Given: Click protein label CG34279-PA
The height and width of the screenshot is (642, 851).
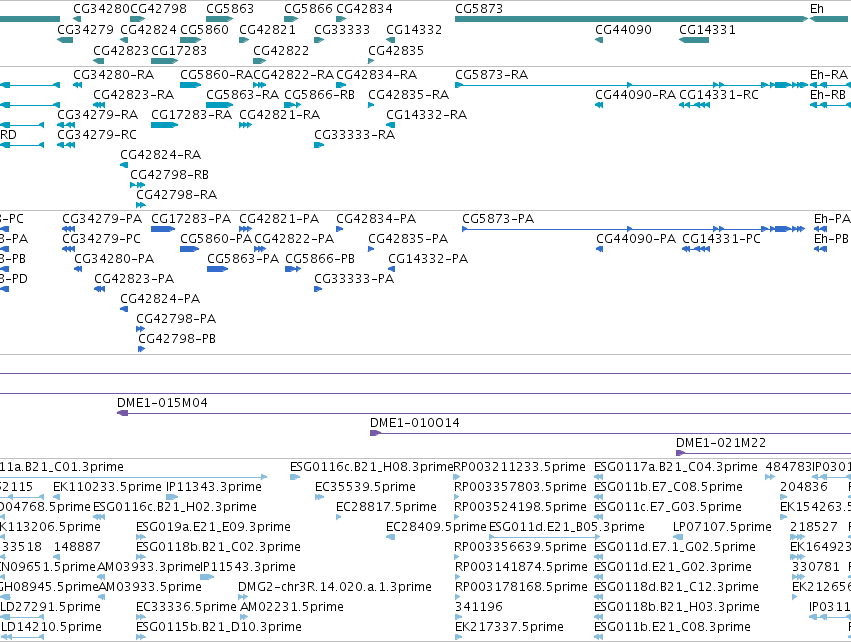Looking at the screenshot, I should click(102, 219).
